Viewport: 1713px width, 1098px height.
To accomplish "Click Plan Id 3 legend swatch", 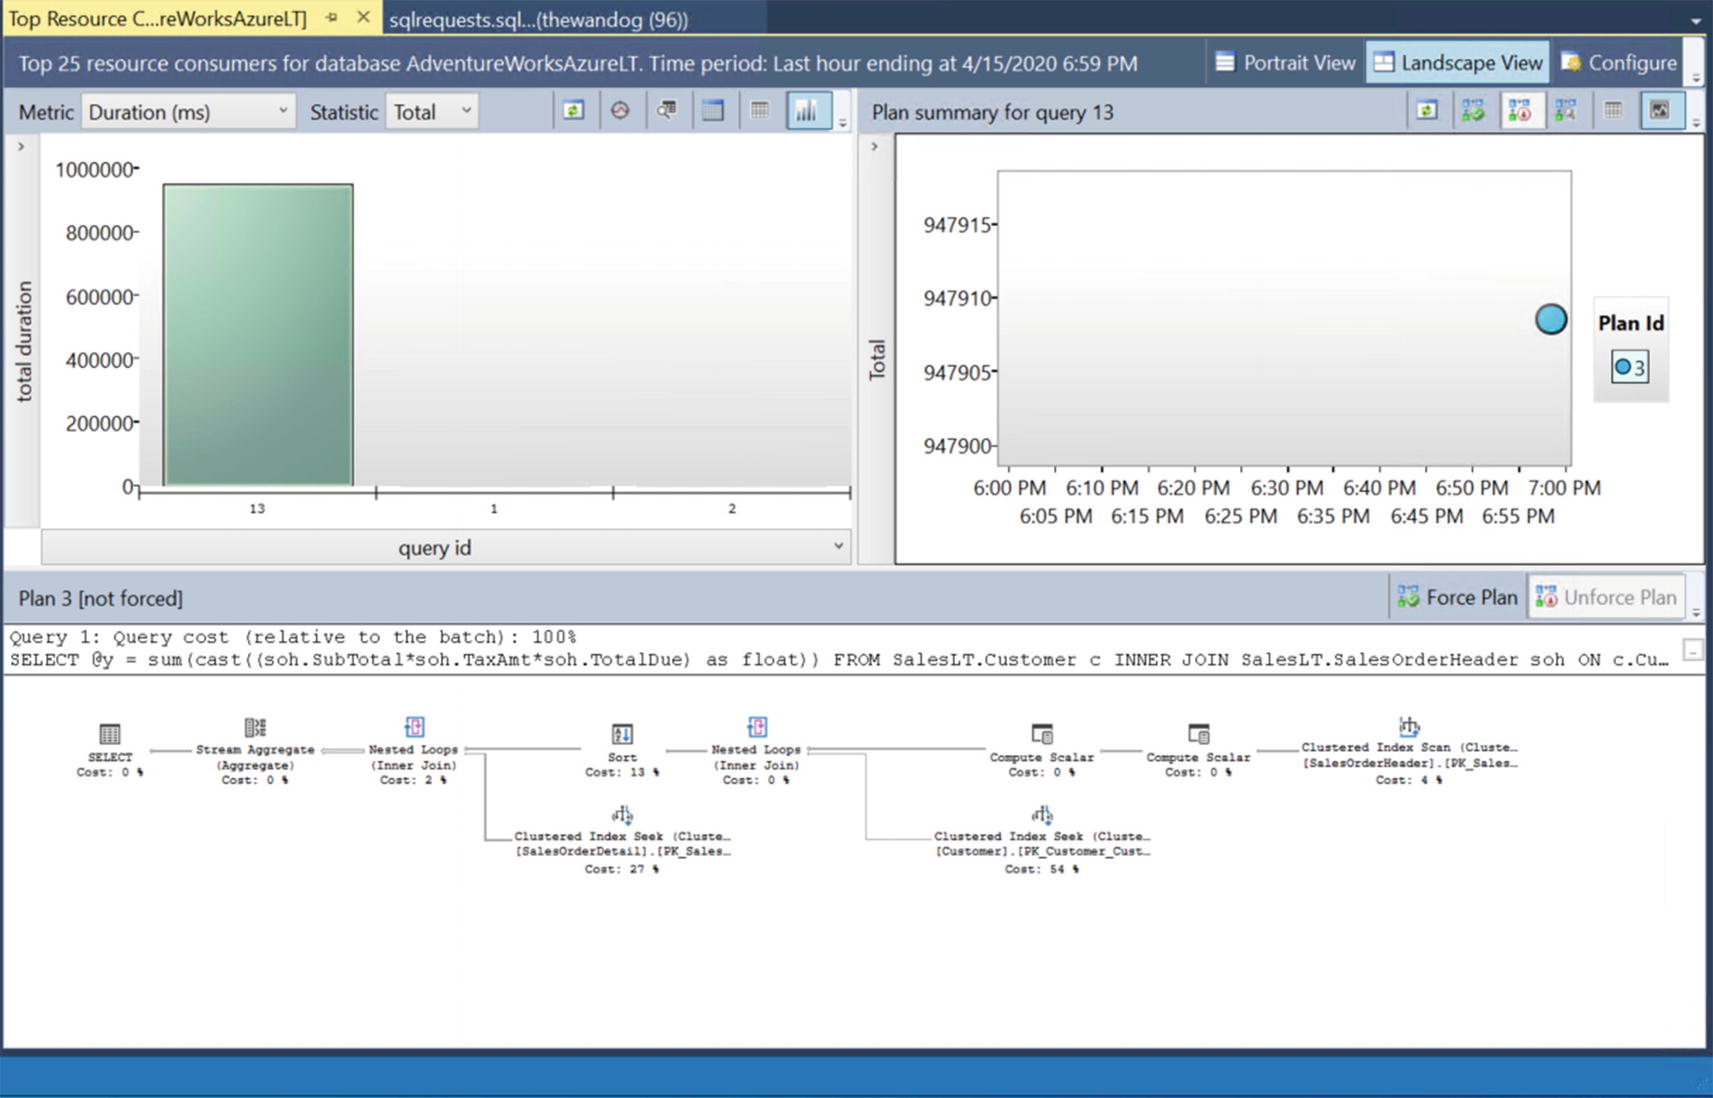I will pyautogui.click(x=1629, y=367).
